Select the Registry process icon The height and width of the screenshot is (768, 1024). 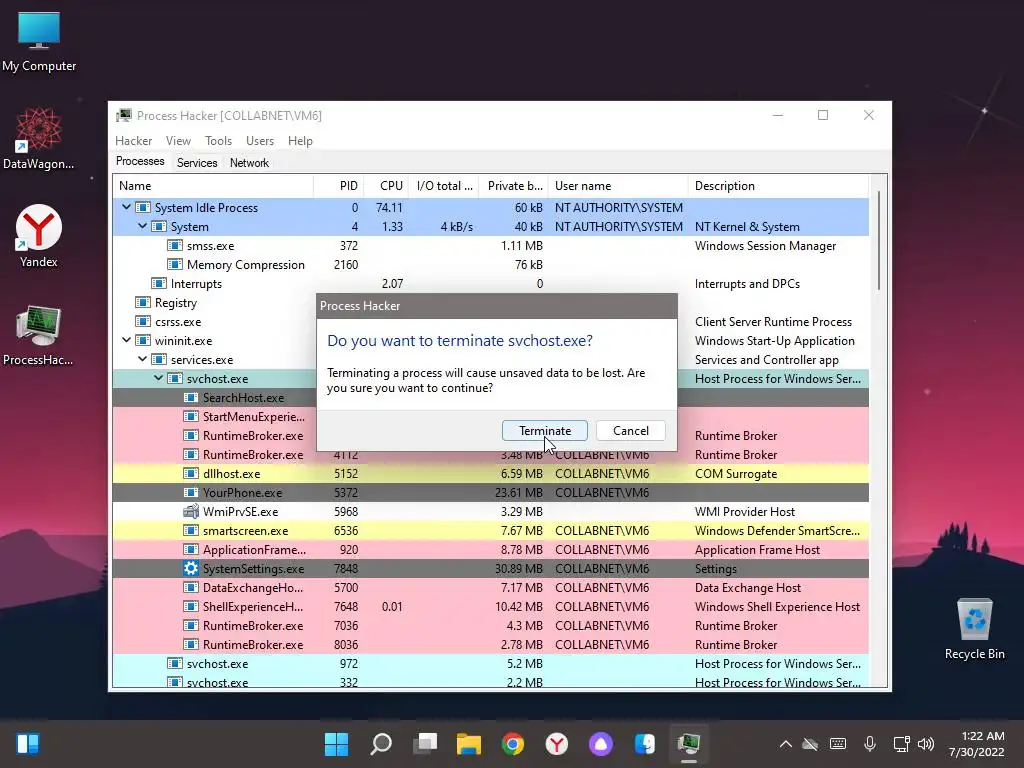142,302
